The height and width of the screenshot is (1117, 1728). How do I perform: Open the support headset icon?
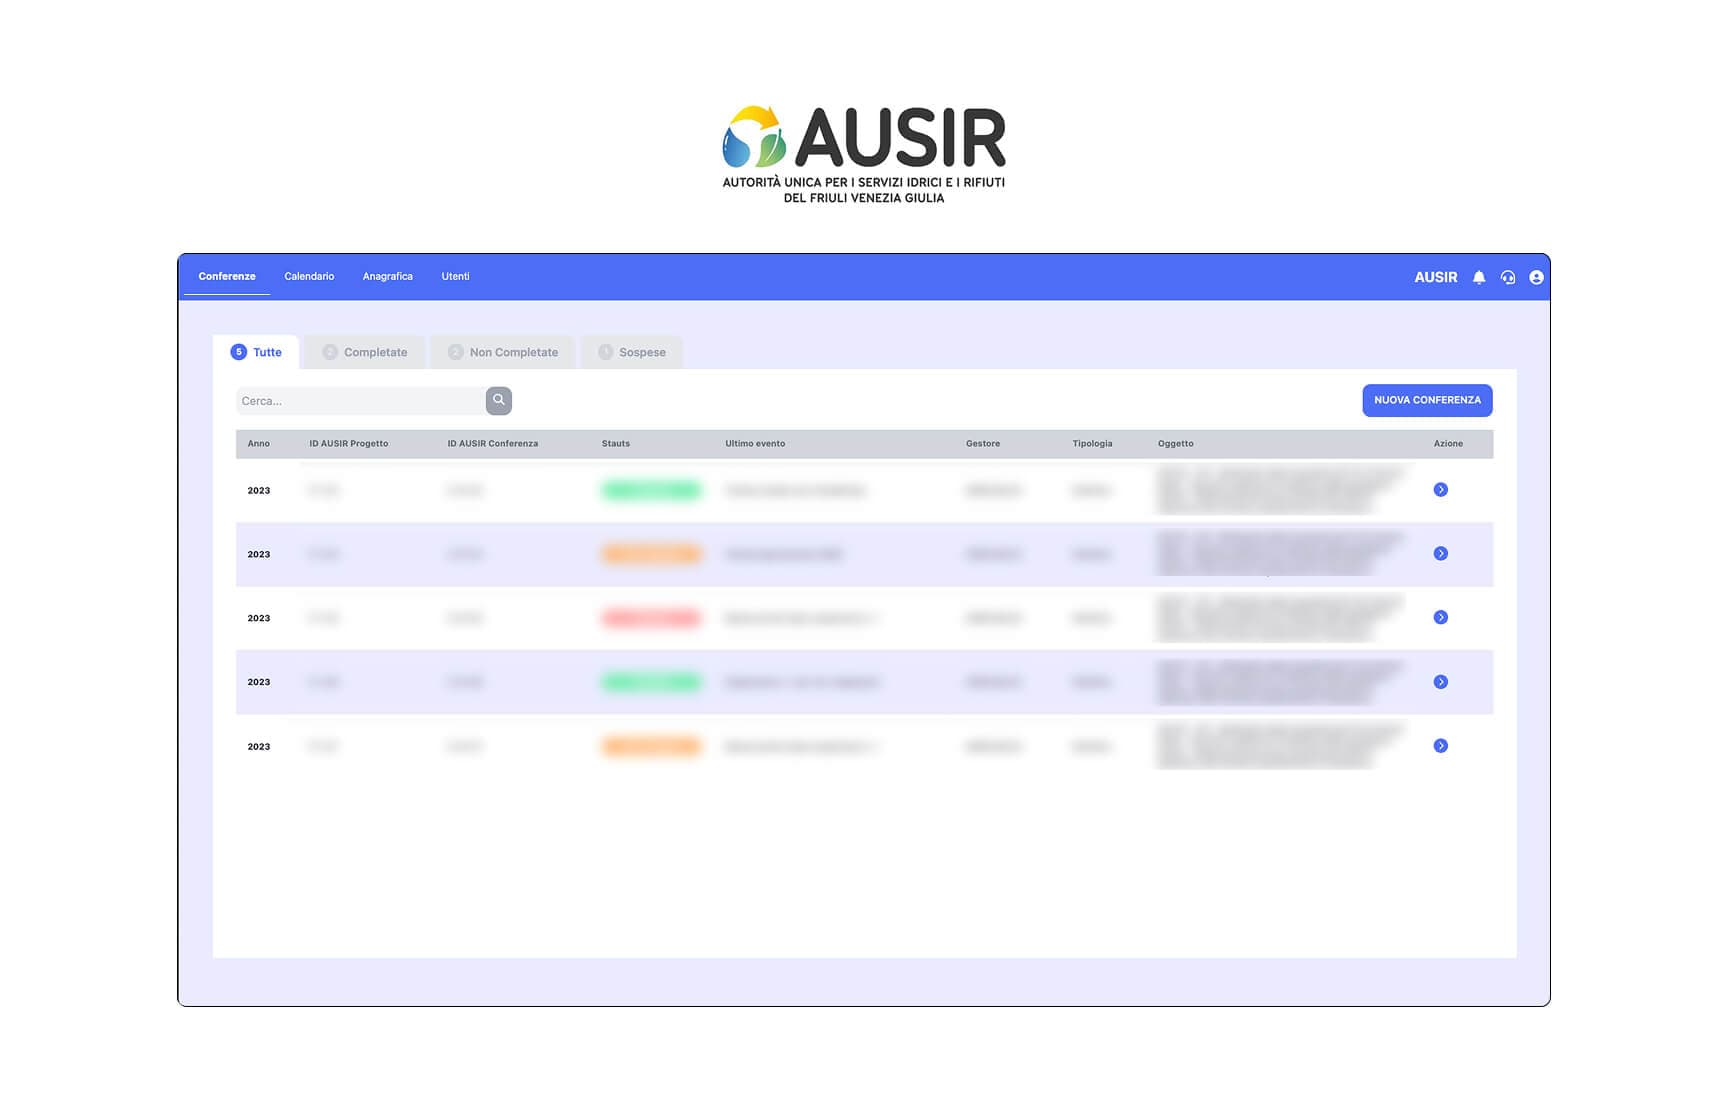pyautogui.click(x=1508, y=277)
